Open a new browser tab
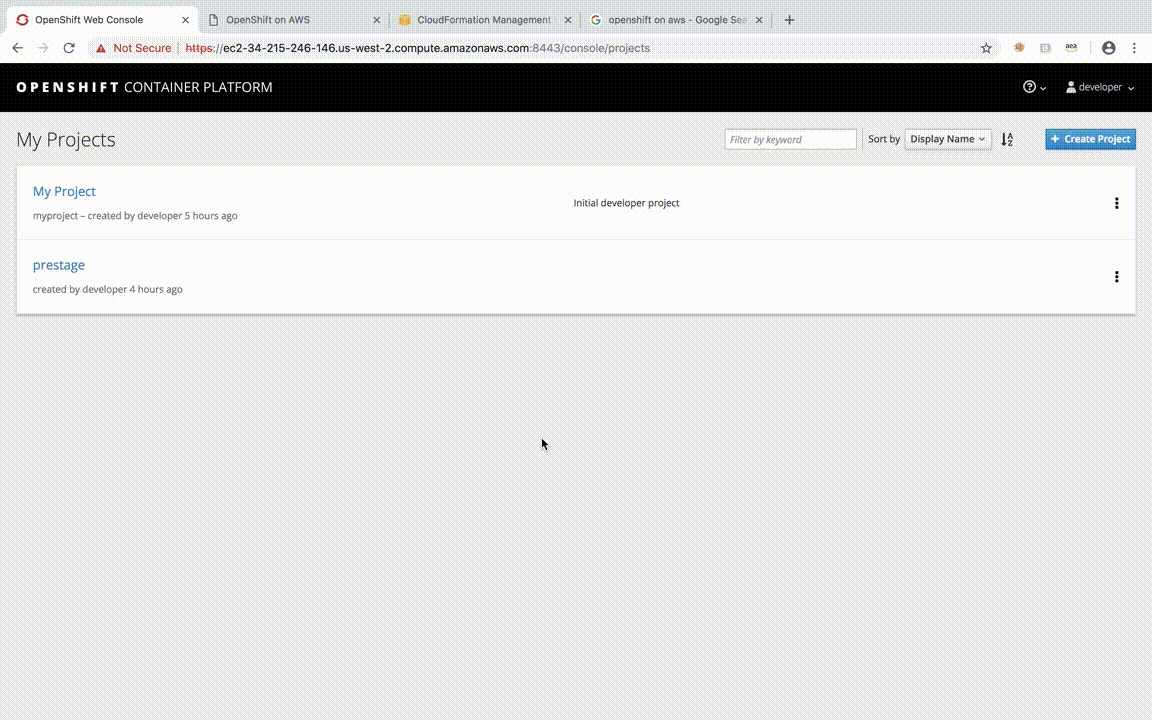Viewport: 1152px width, 720px height. point(789,20)
